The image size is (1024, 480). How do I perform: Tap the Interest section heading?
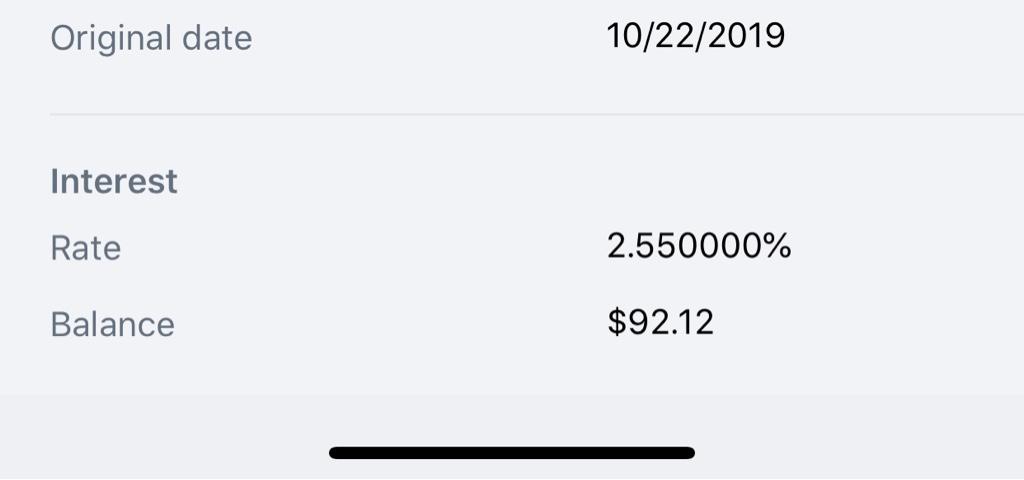[x=114, y=181]
